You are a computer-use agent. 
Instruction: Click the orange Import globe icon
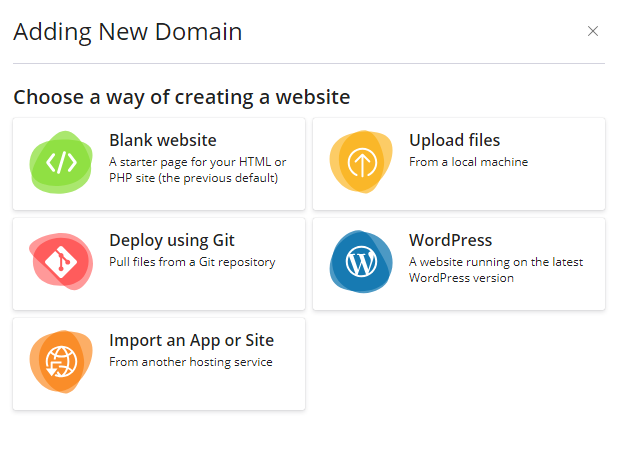61,363
